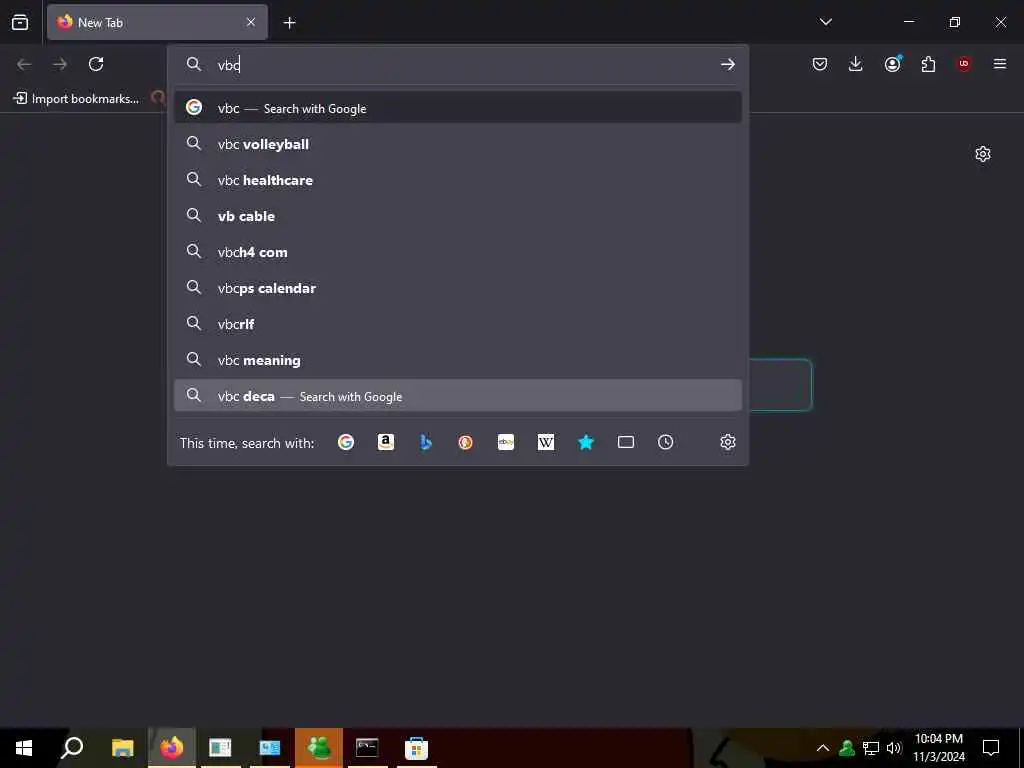Search bookmarks with the star icon
Image resolution: width=1024 pixels, height=768 pixels.
coord(586,442)
